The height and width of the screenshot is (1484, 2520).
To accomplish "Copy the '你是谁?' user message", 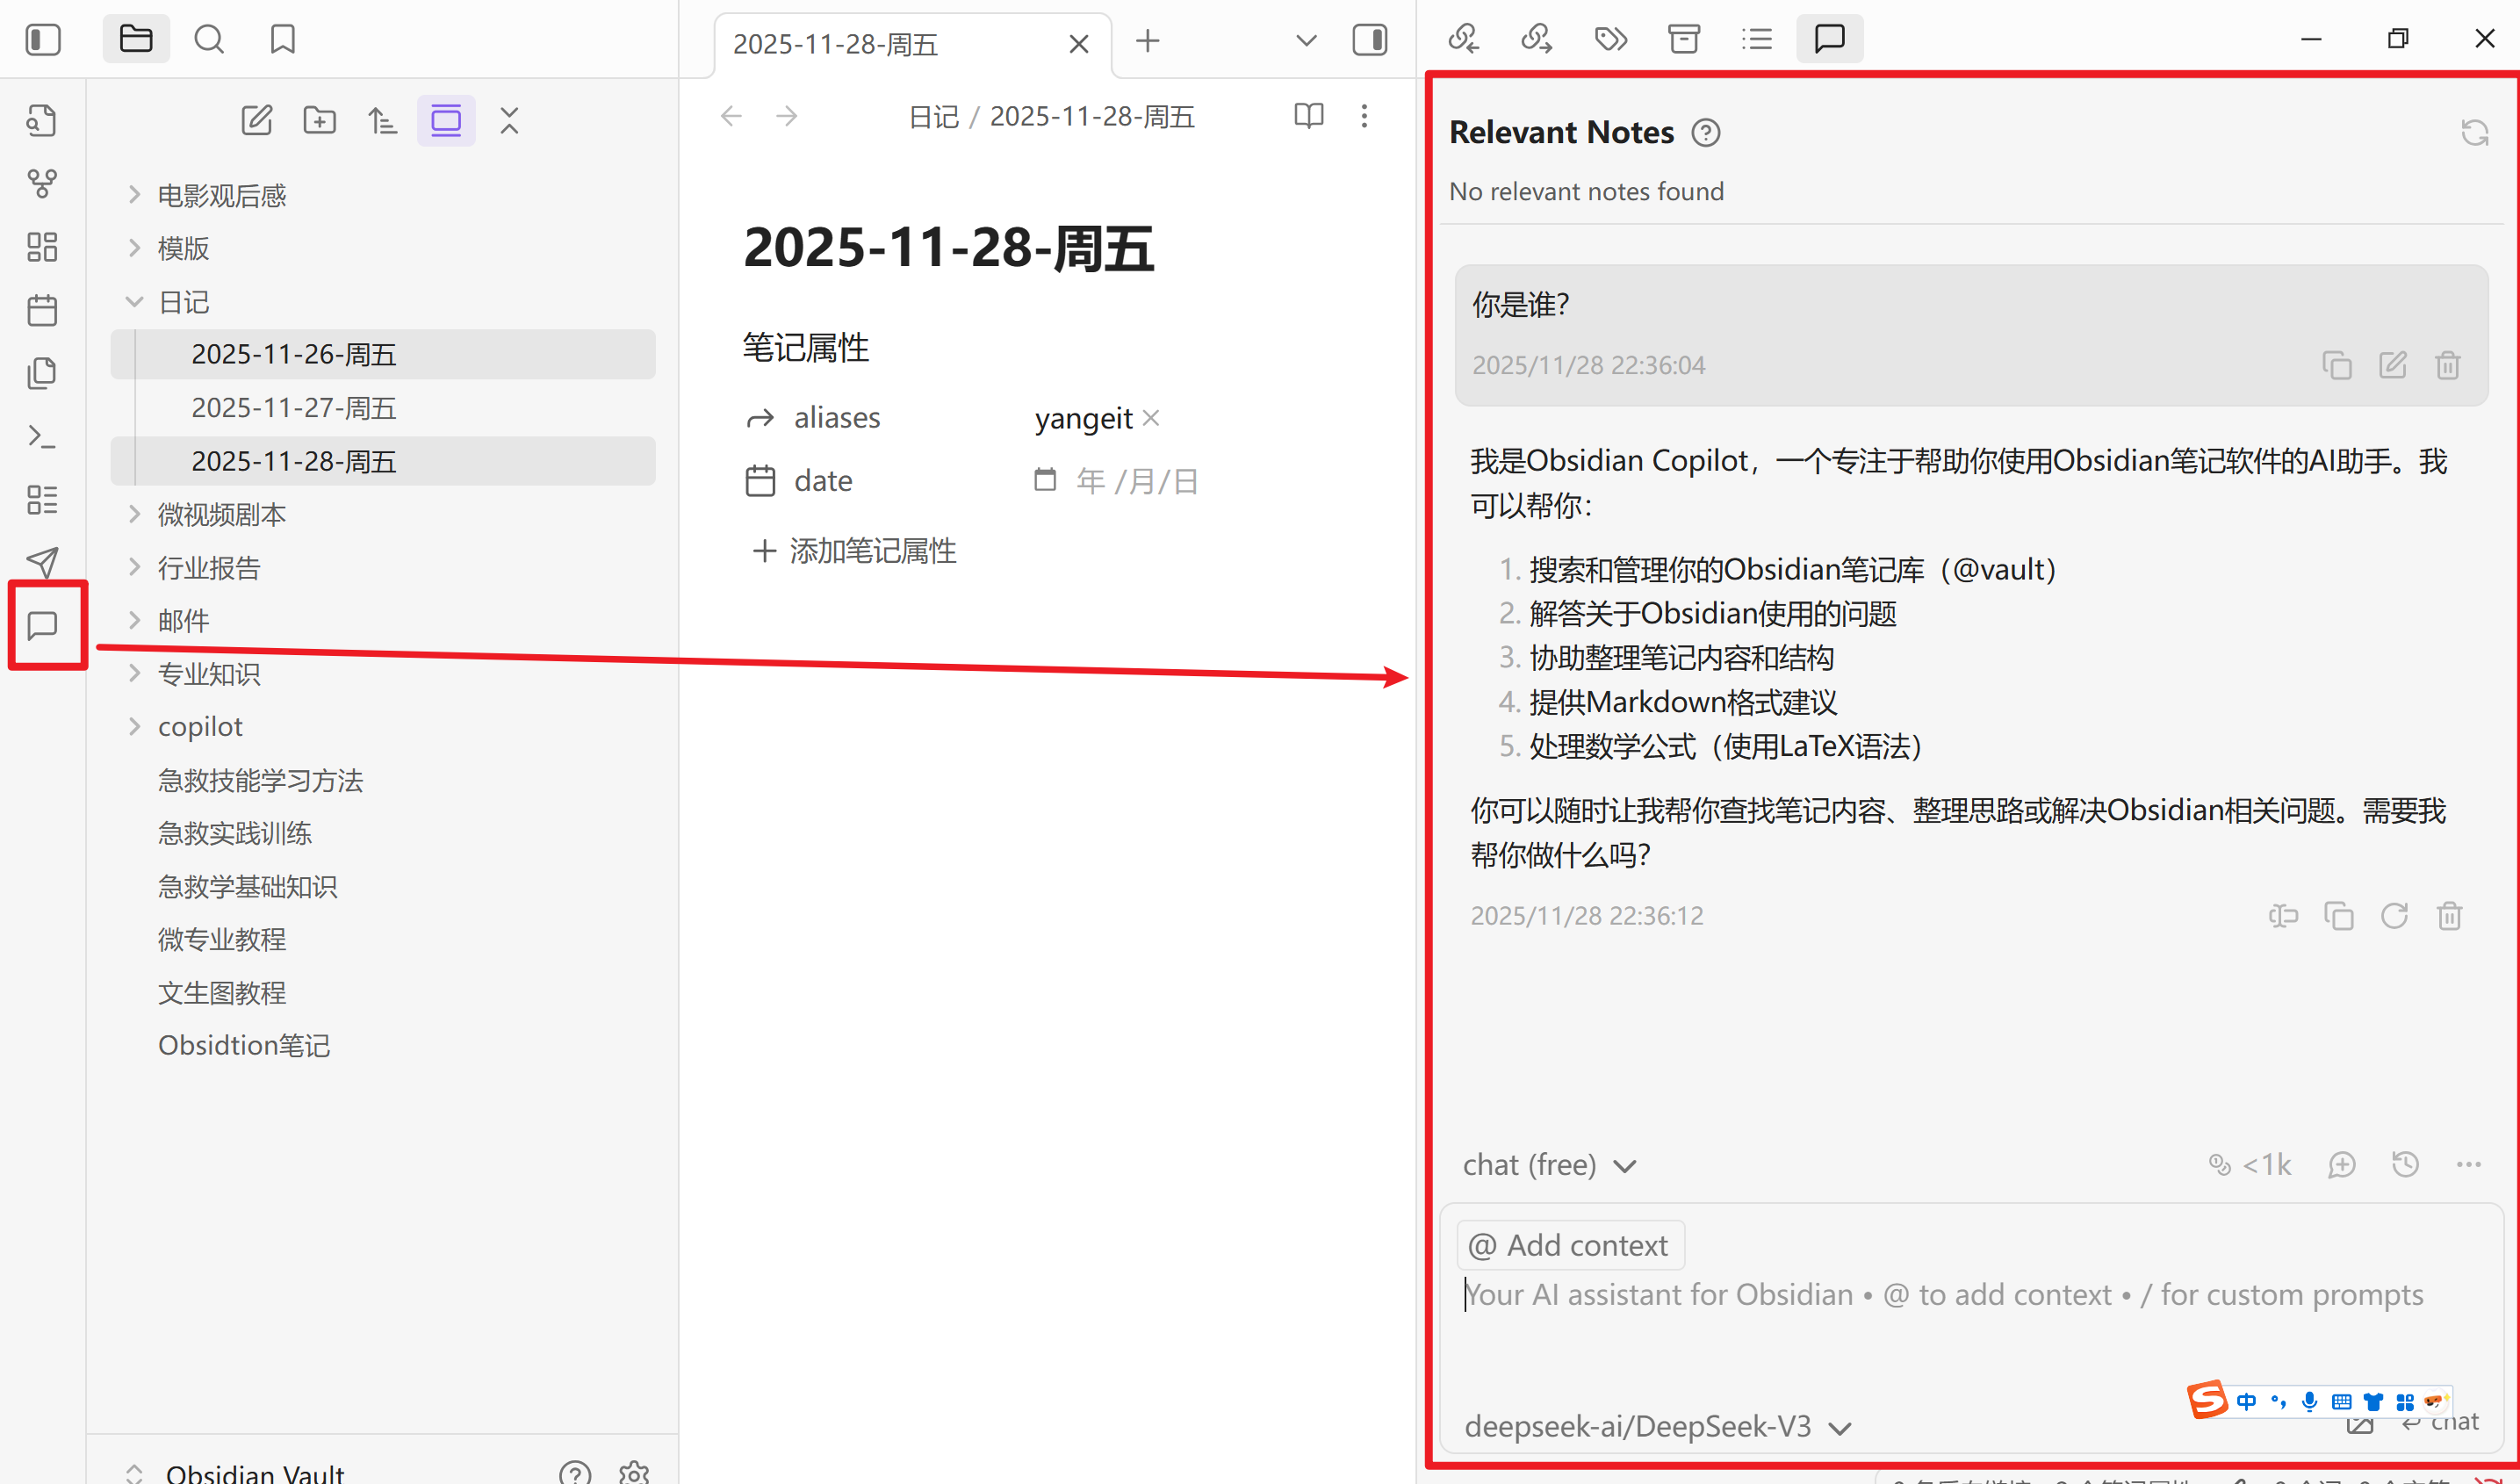I will click(x=2336, y=366).
